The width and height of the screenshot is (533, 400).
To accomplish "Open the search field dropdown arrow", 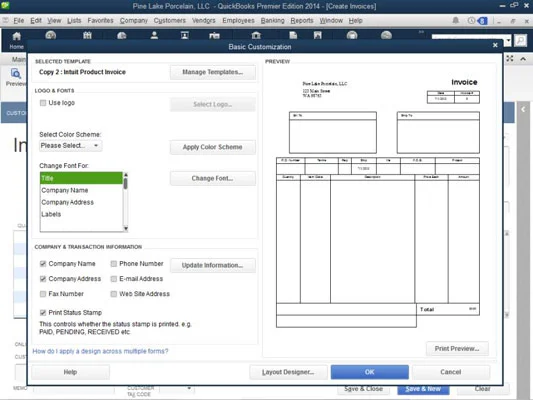I will (509, 40).
